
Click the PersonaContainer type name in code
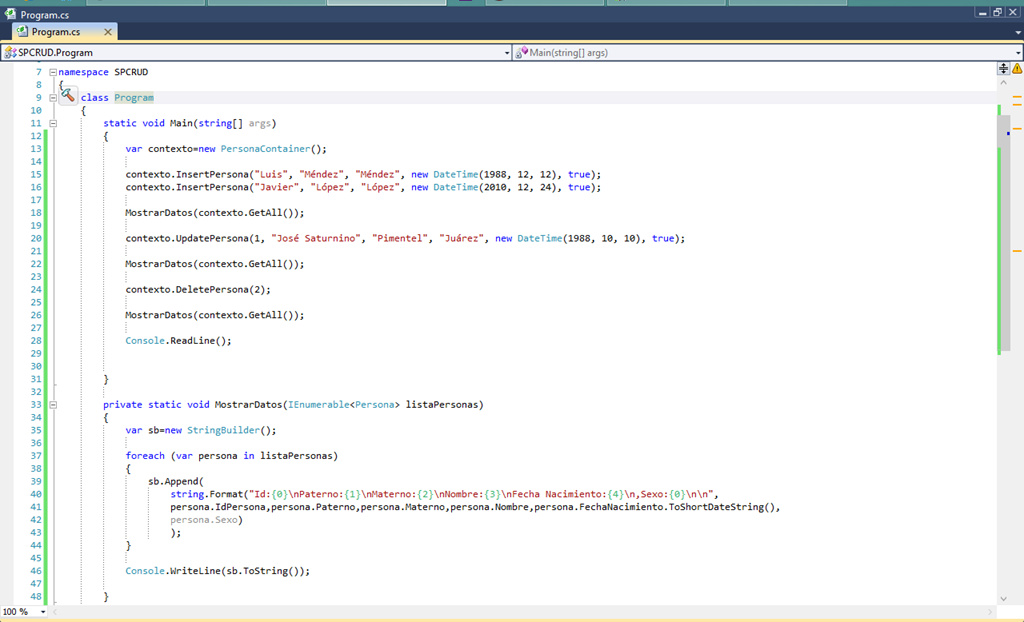265,149
